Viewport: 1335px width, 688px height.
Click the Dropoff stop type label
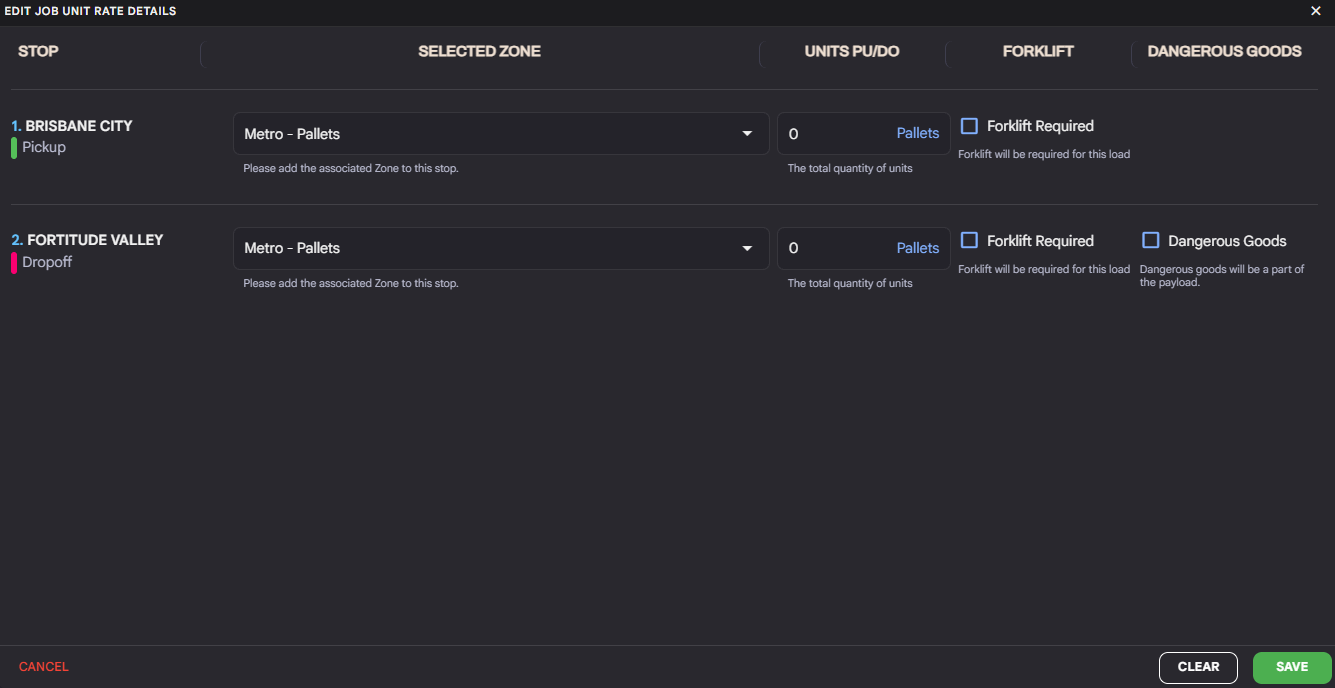[47, 262]
